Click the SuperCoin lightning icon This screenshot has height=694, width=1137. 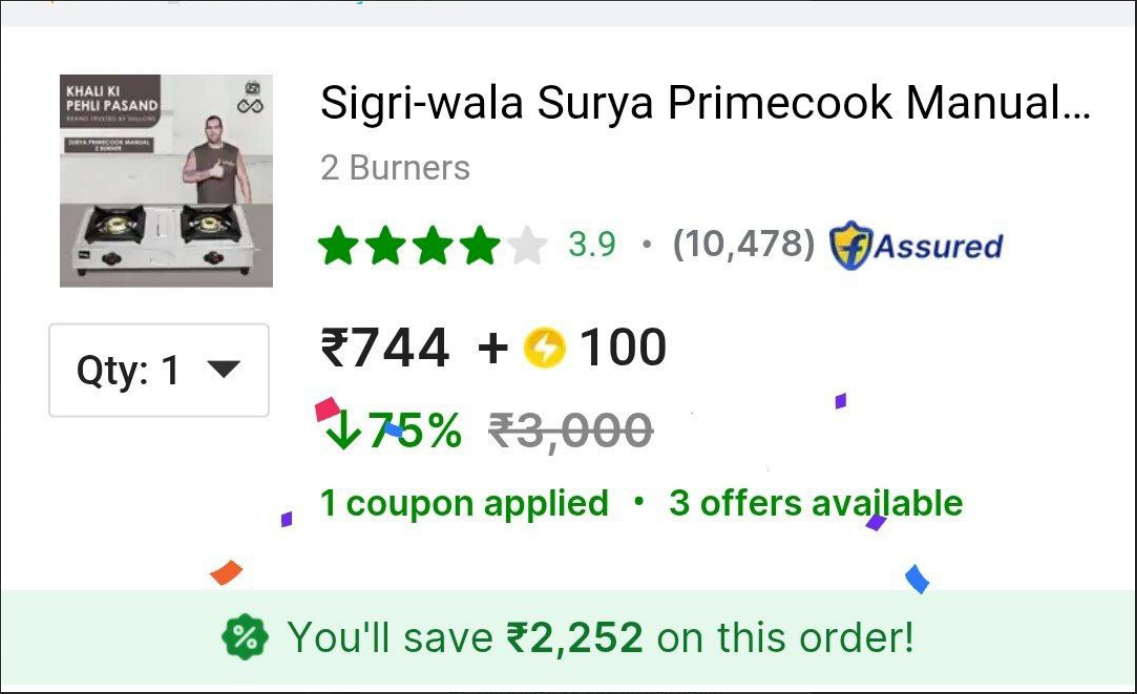[545, 347]
